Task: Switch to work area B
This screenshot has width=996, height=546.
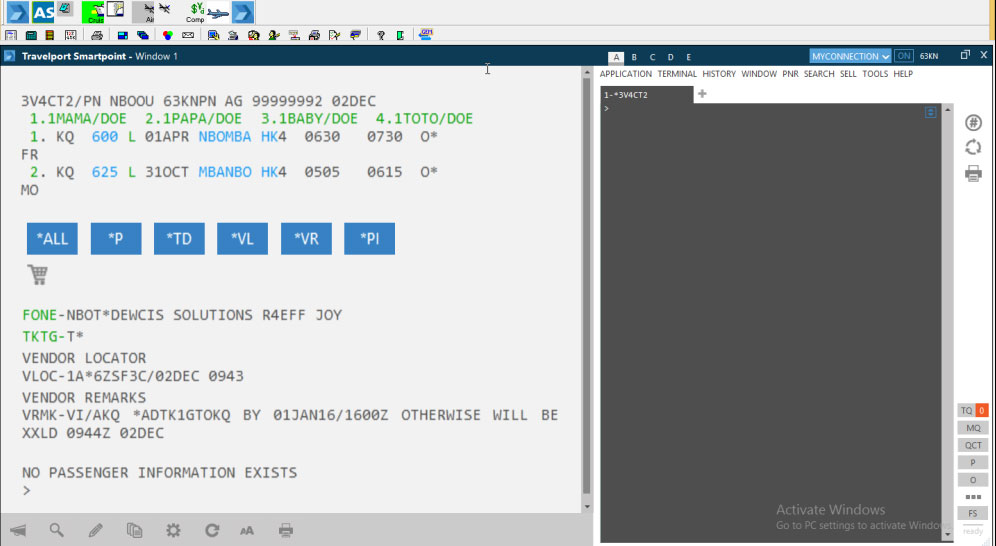Action: (634, 57)
